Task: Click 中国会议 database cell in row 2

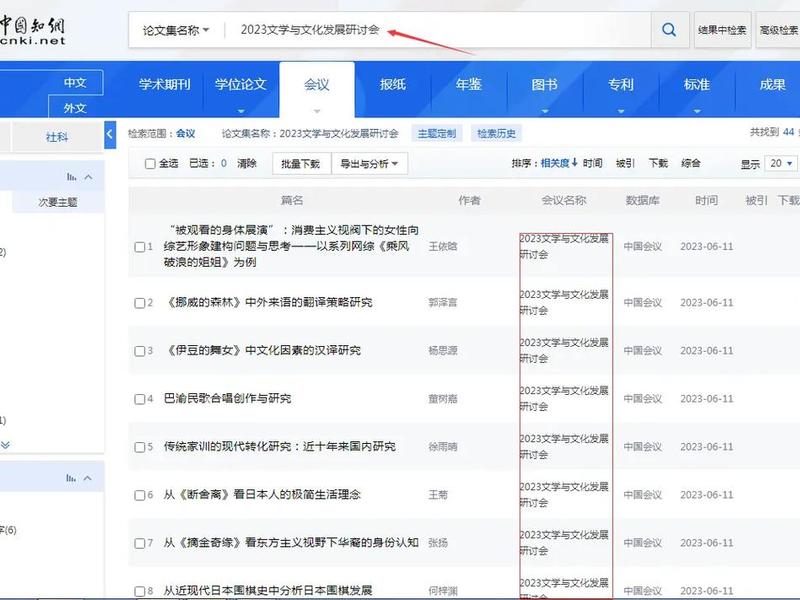Action: pos(643,303)
